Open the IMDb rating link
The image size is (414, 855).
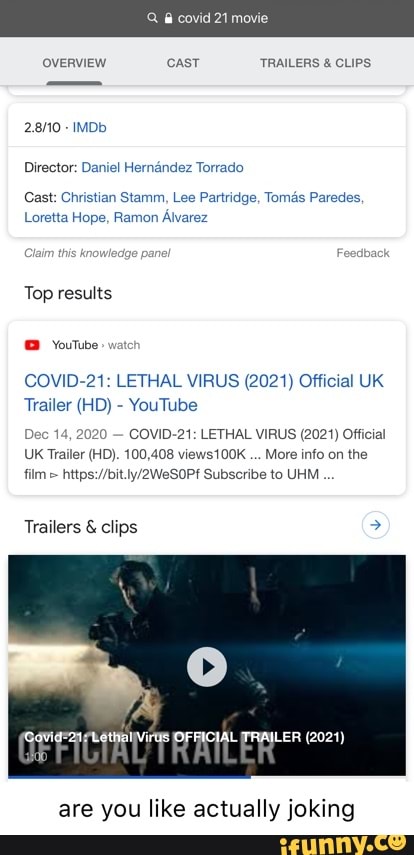pos(89,128)
